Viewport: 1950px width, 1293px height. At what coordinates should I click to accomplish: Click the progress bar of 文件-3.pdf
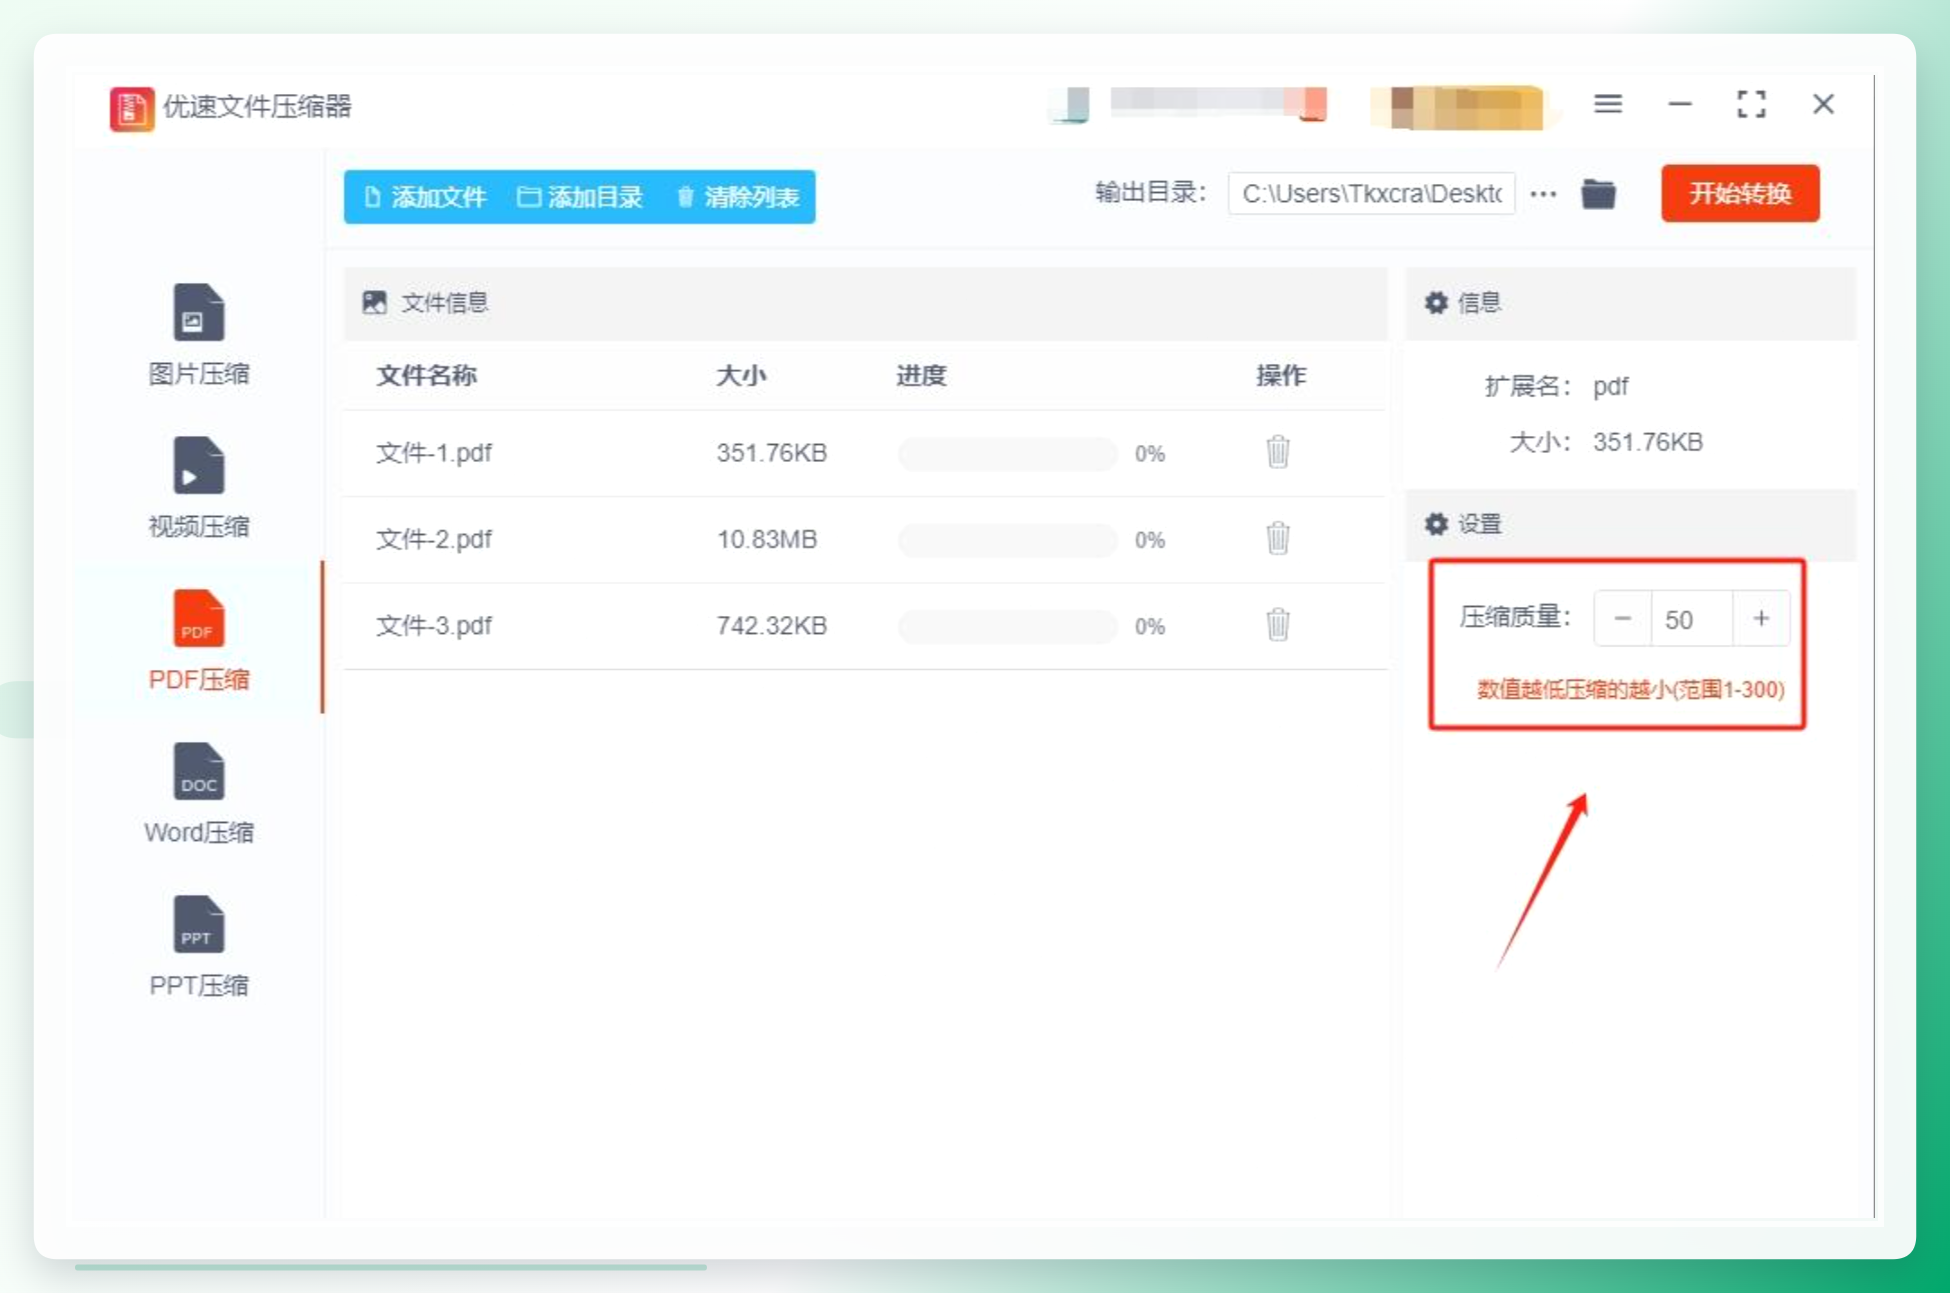1007,626
